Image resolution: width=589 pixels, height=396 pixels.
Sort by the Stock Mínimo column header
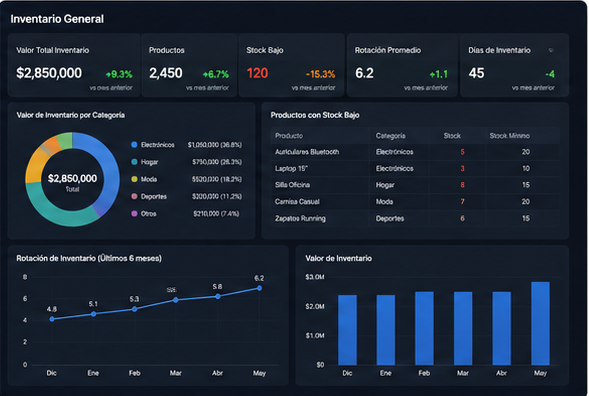tap(509, 136)
